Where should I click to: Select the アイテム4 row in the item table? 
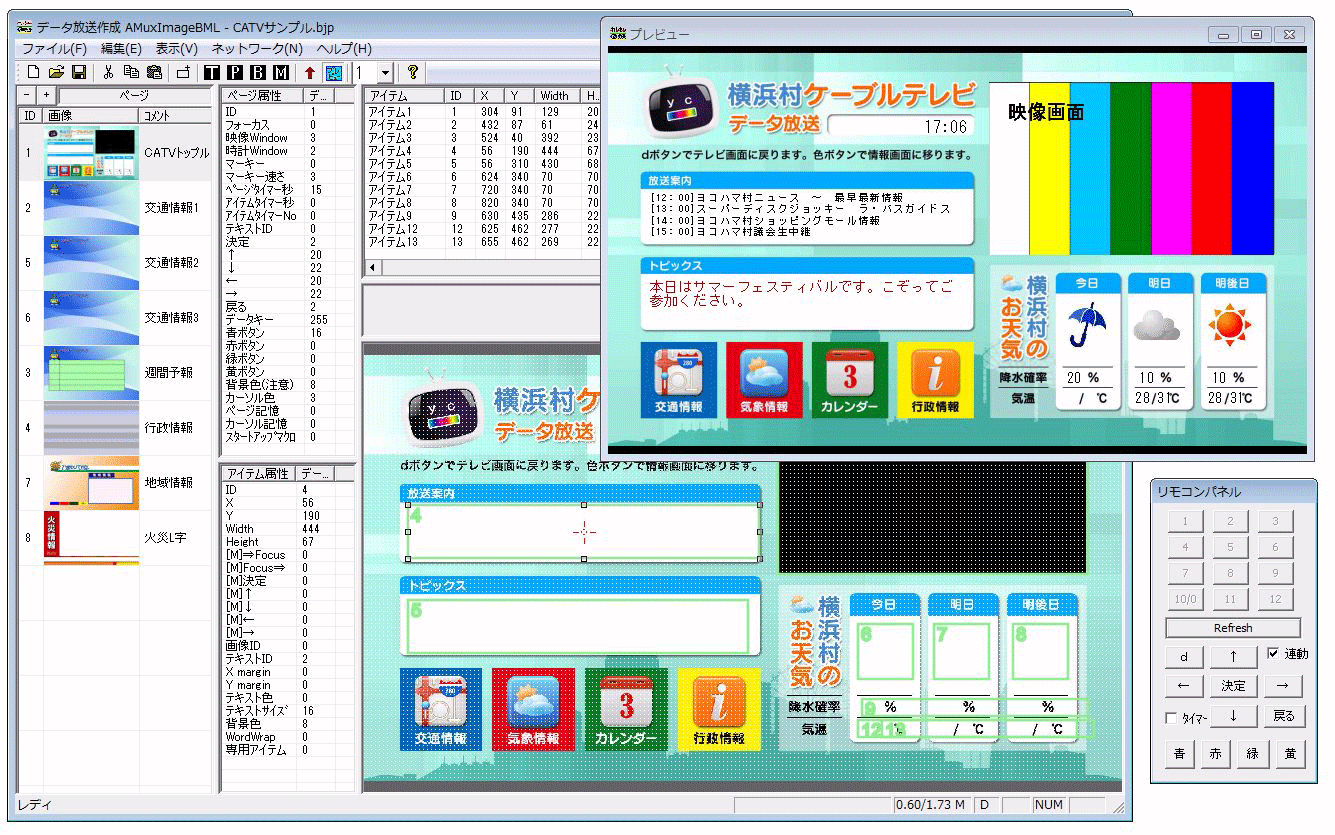tap(482, 151)
